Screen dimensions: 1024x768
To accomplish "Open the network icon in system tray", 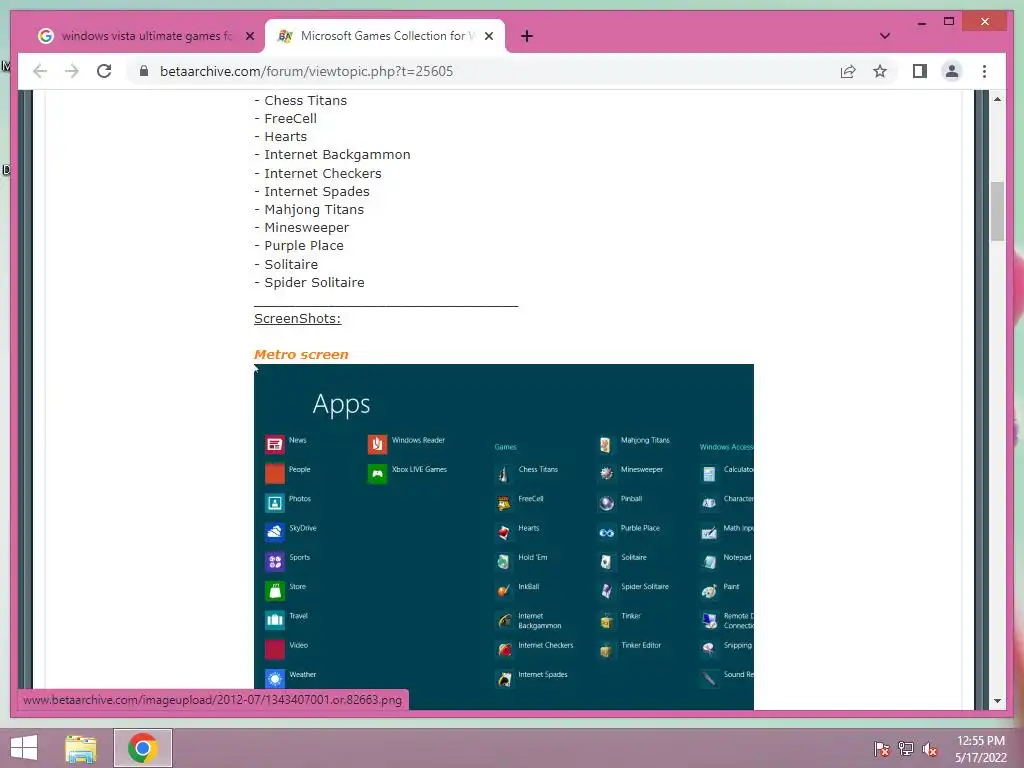I will (x=906, y=749).
